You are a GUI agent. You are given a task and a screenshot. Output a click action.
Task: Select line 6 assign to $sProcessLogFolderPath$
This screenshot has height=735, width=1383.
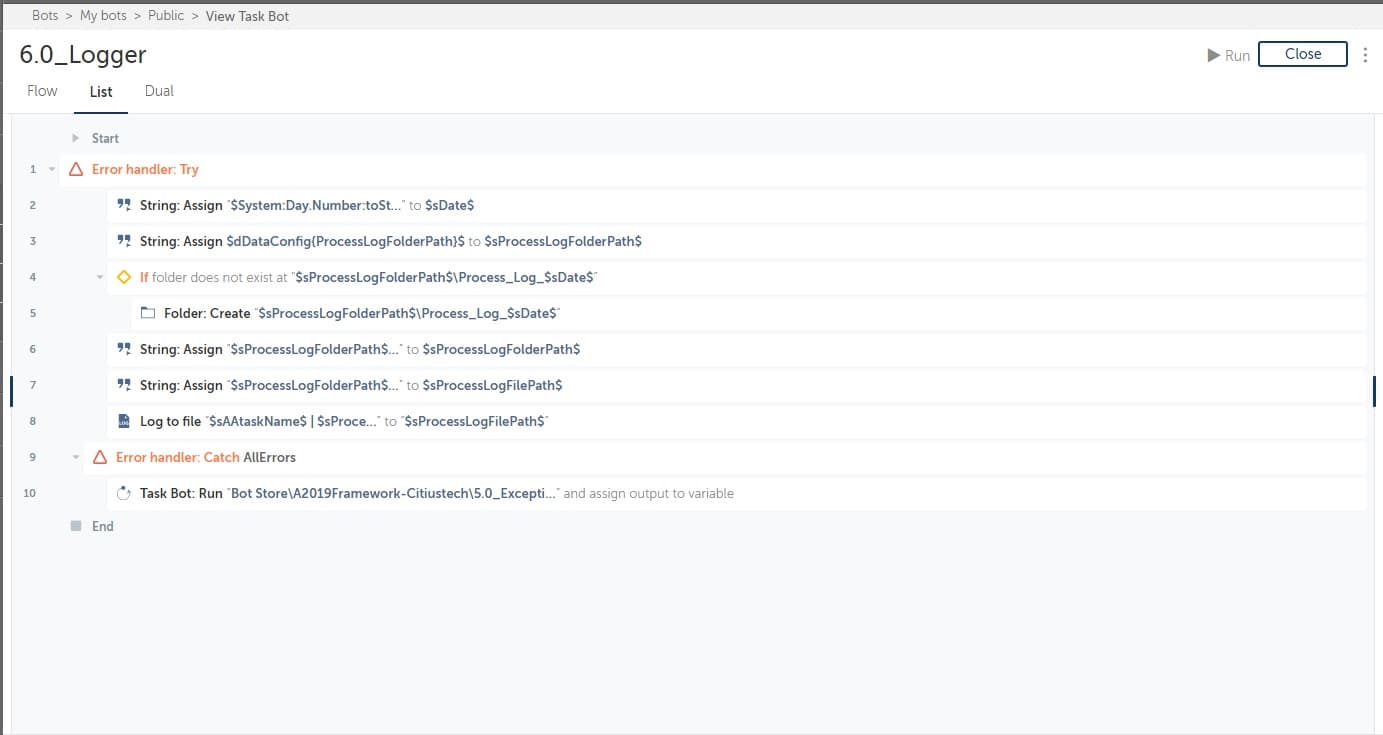pyautogui.click(x=738, y=349)
